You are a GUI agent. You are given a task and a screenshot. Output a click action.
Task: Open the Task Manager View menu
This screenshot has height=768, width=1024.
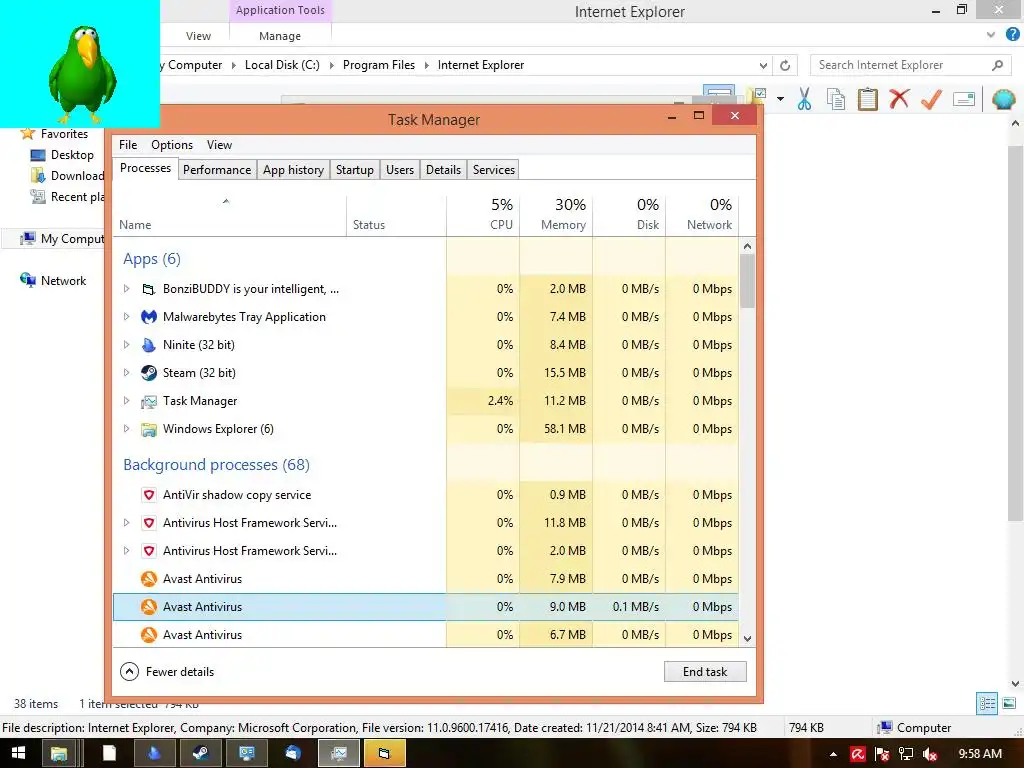[219, 145]
